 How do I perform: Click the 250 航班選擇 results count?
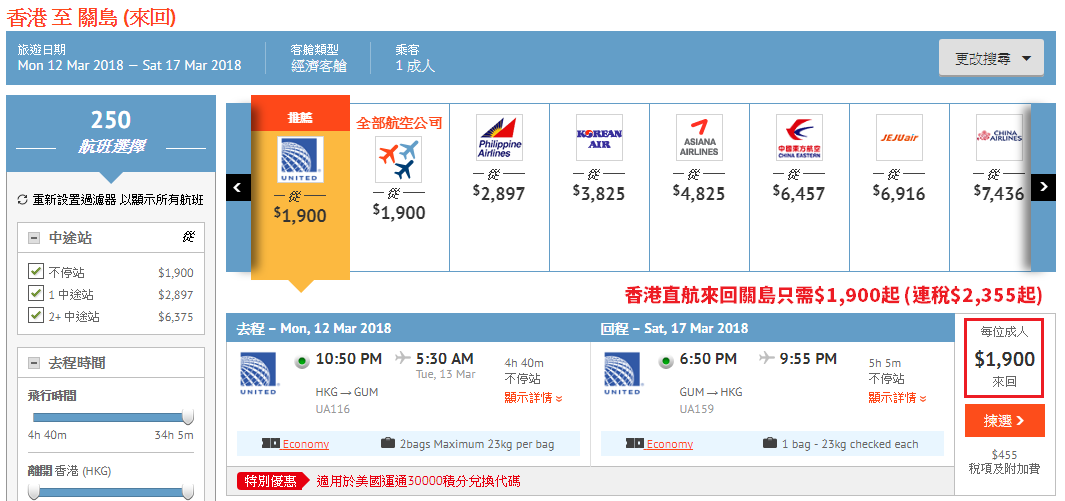111,133
